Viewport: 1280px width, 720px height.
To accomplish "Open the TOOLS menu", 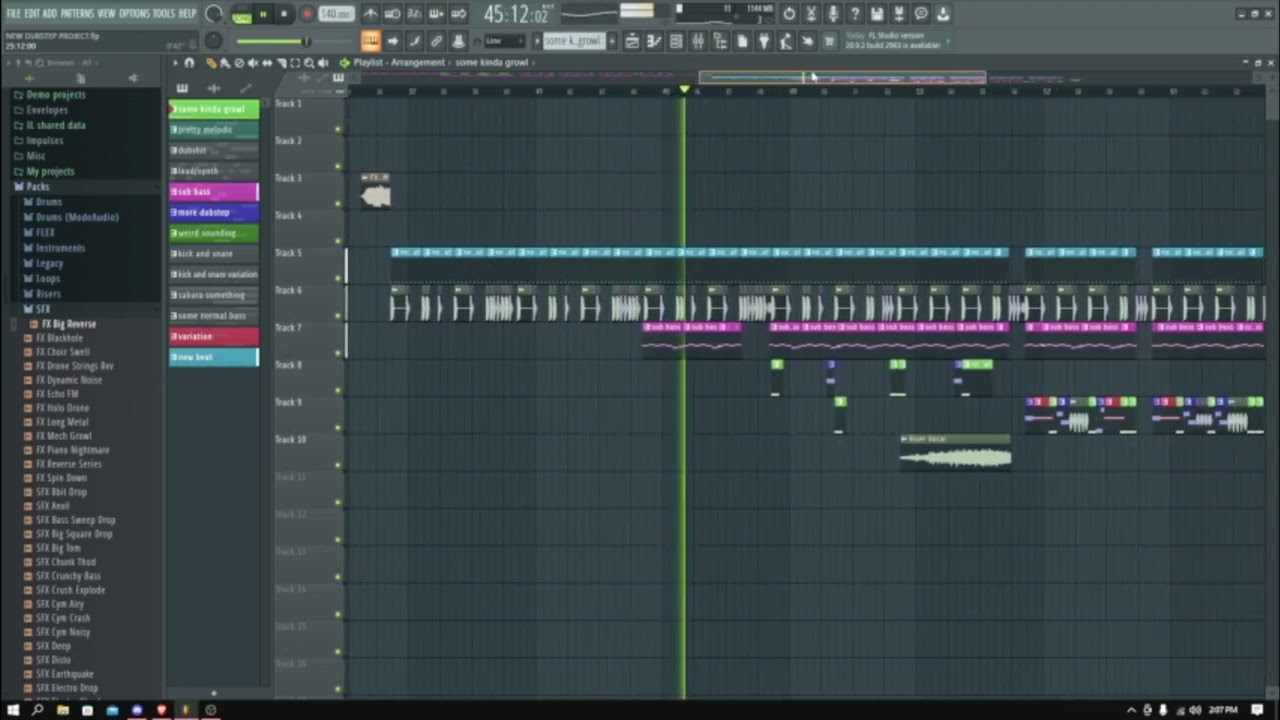I will [x=164, y=14].
